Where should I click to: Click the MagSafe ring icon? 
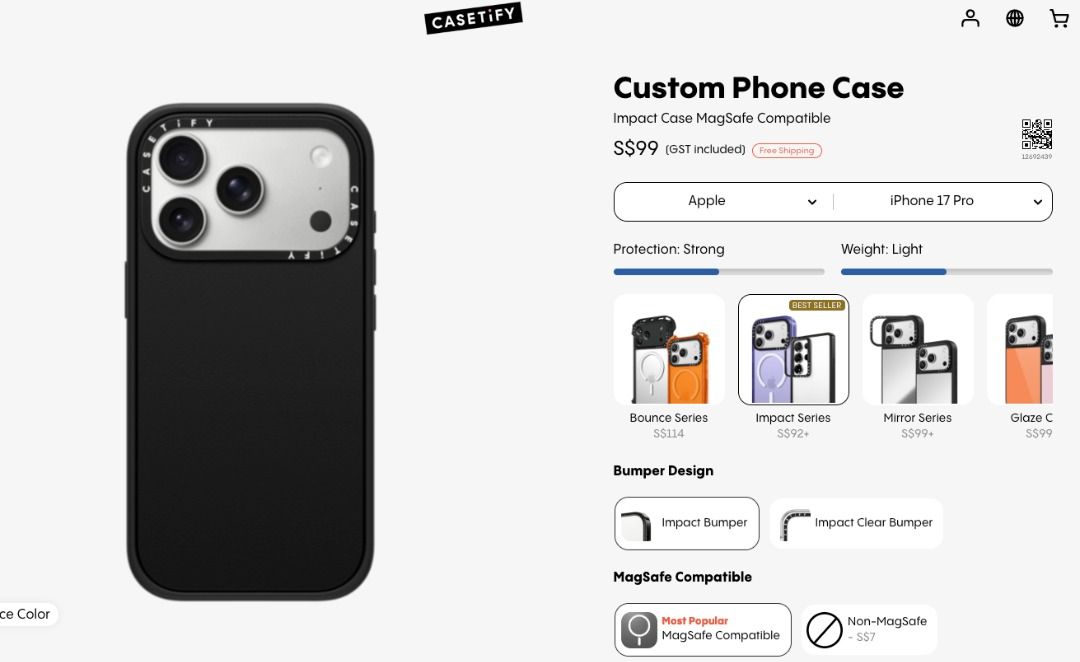pyautogui.click(x=638, y=630)
